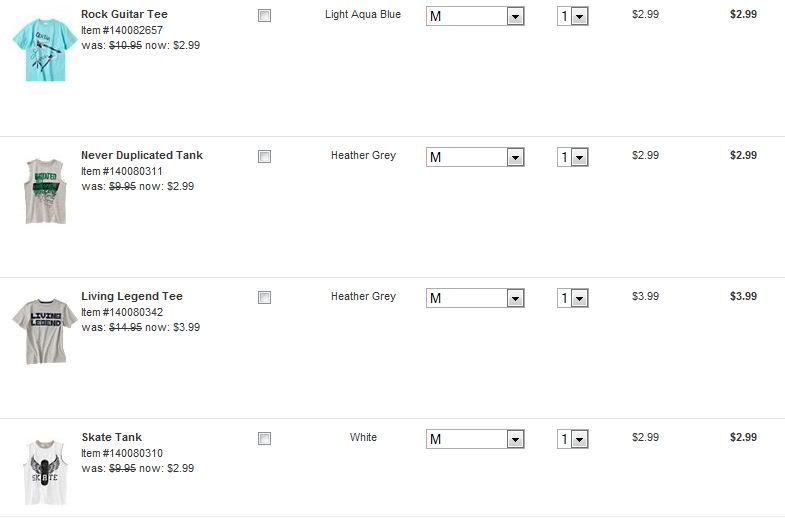Open the Rock Guitar Tee title link
Screen dimensions: 785x518
124,14
